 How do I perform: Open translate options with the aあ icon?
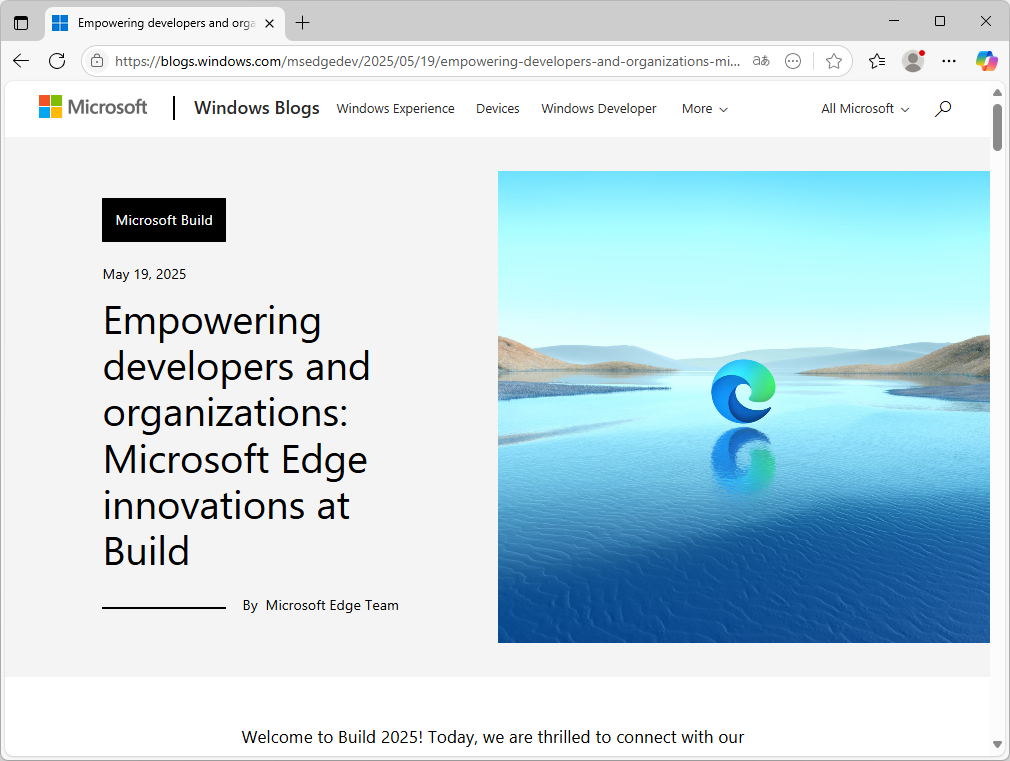coord(760,61)
